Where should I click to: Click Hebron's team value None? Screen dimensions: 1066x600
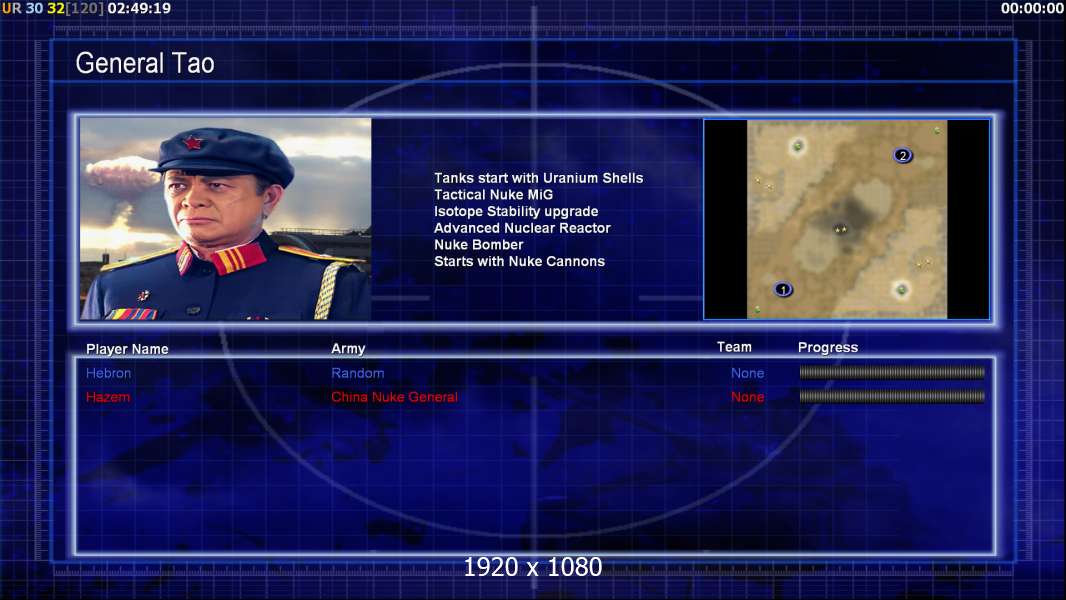pos(747,373)
